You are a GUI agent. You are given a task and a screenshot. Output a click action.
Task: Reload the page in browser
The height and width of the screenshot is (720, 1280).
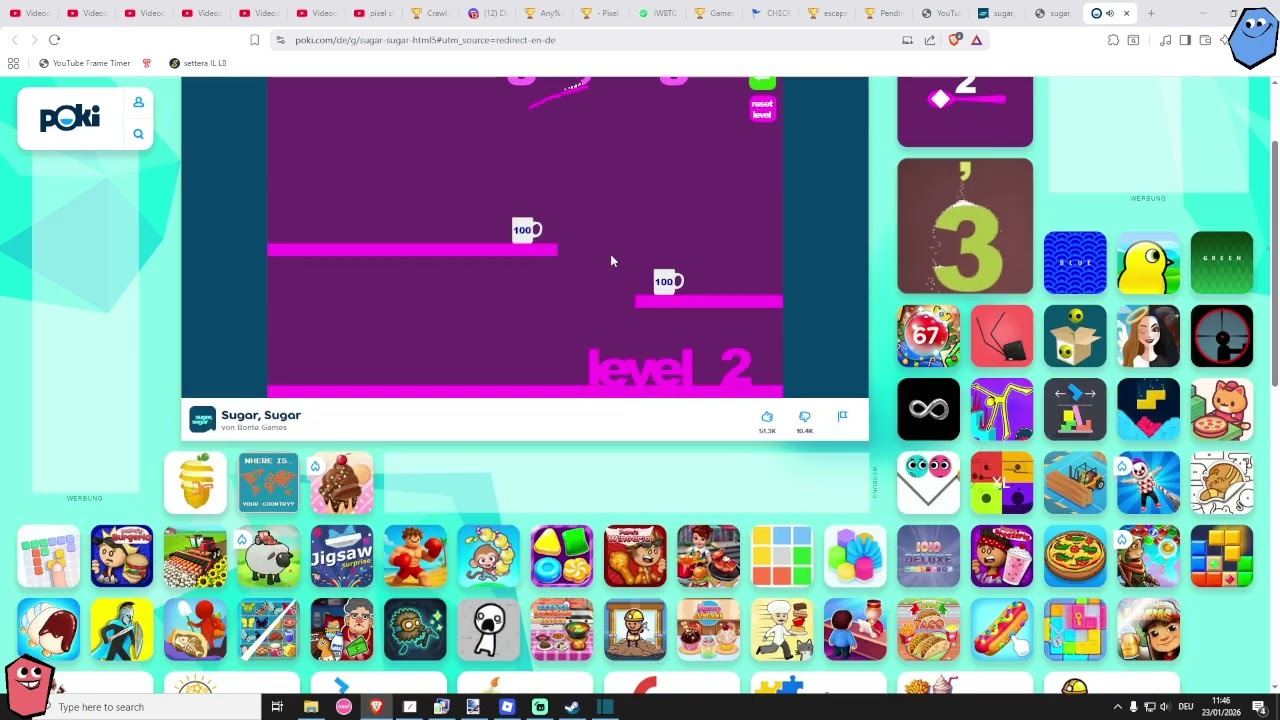click(x=54, y=40)
